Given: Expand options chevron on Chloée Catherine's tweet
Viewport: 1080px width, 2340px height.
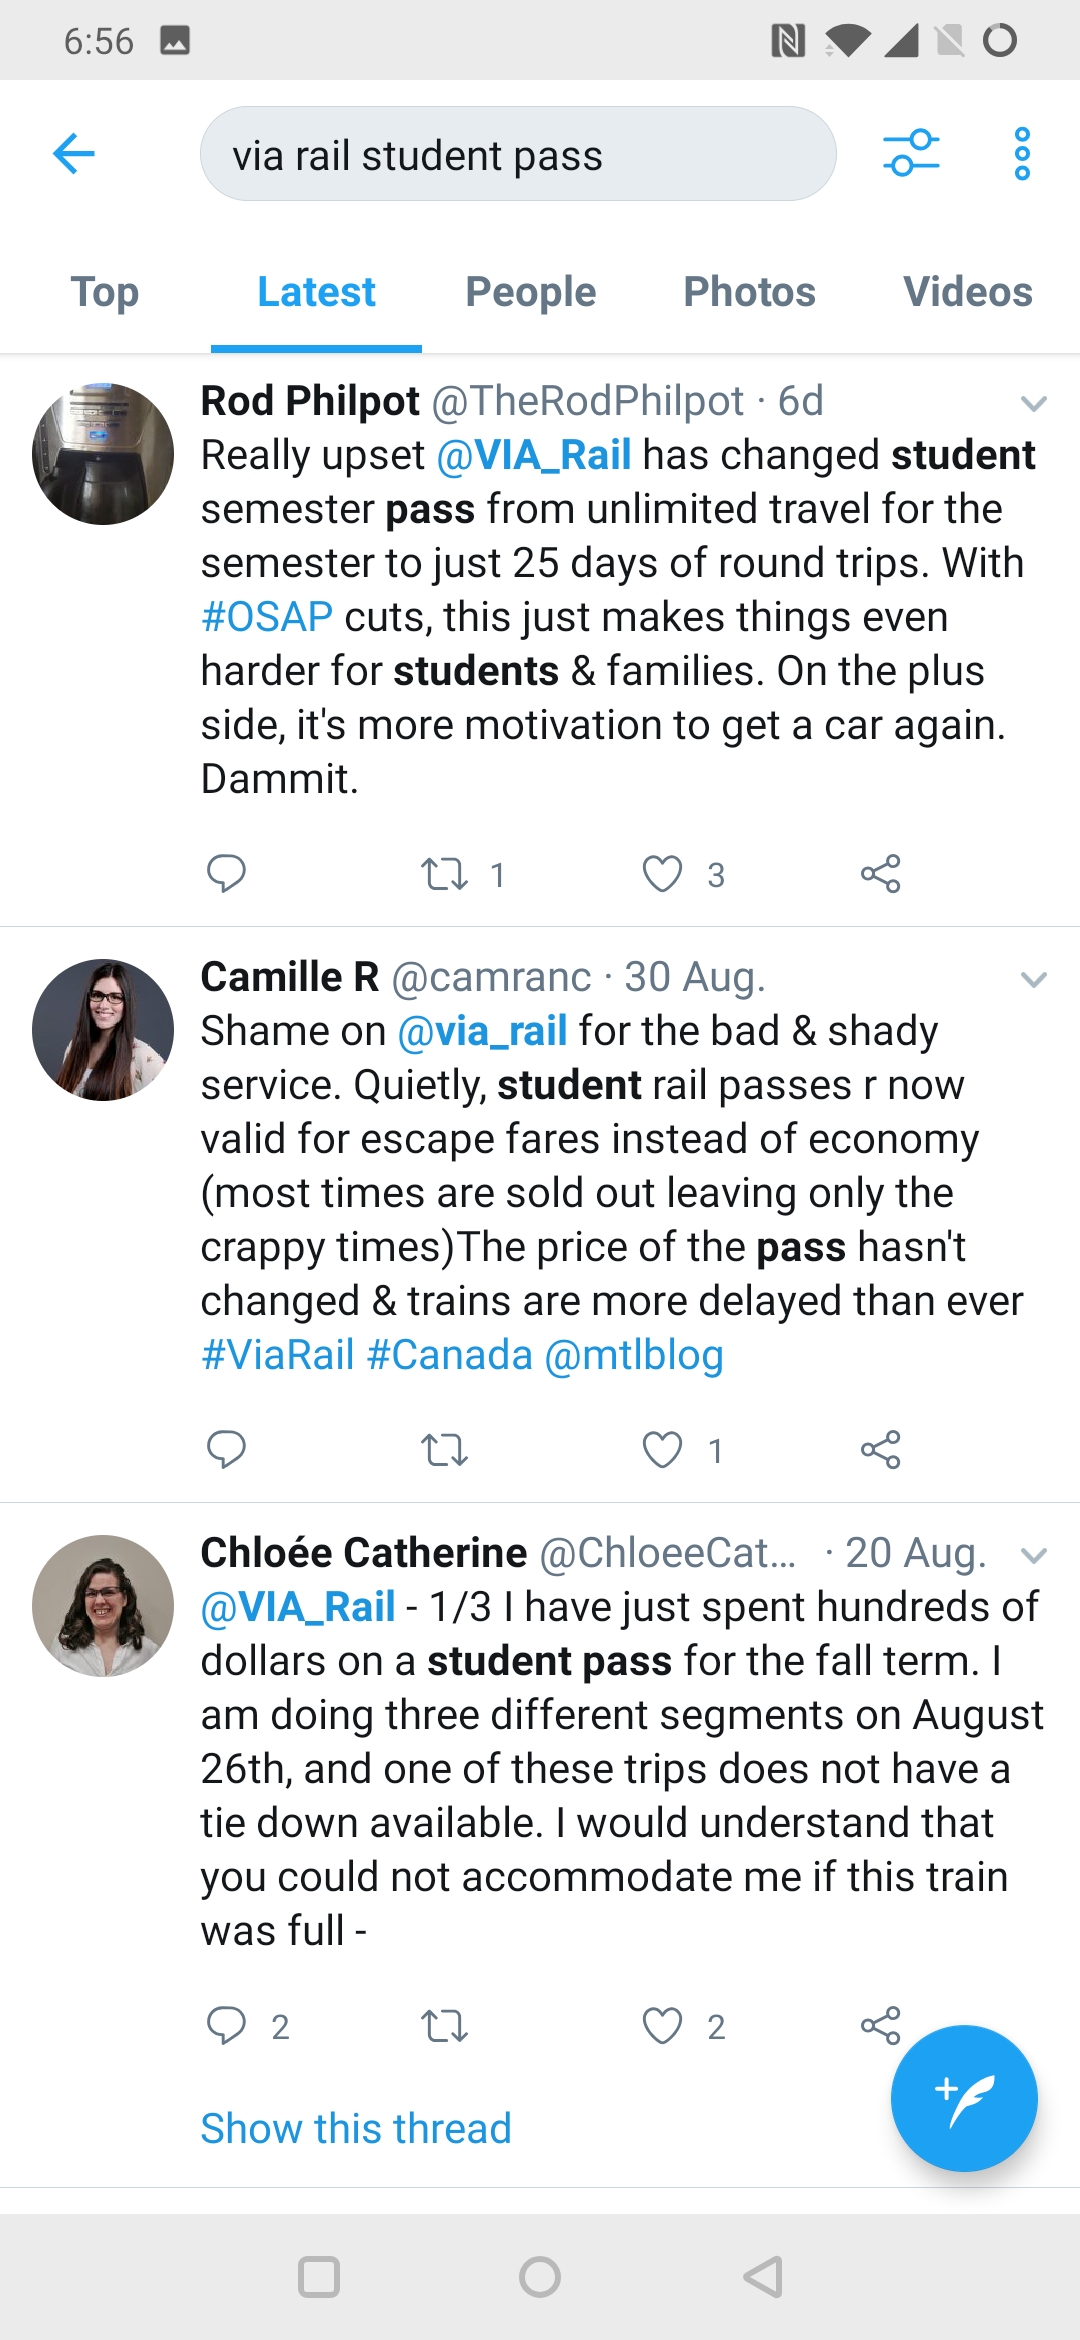Looking at the screenshot, I should point(1033,1556).
